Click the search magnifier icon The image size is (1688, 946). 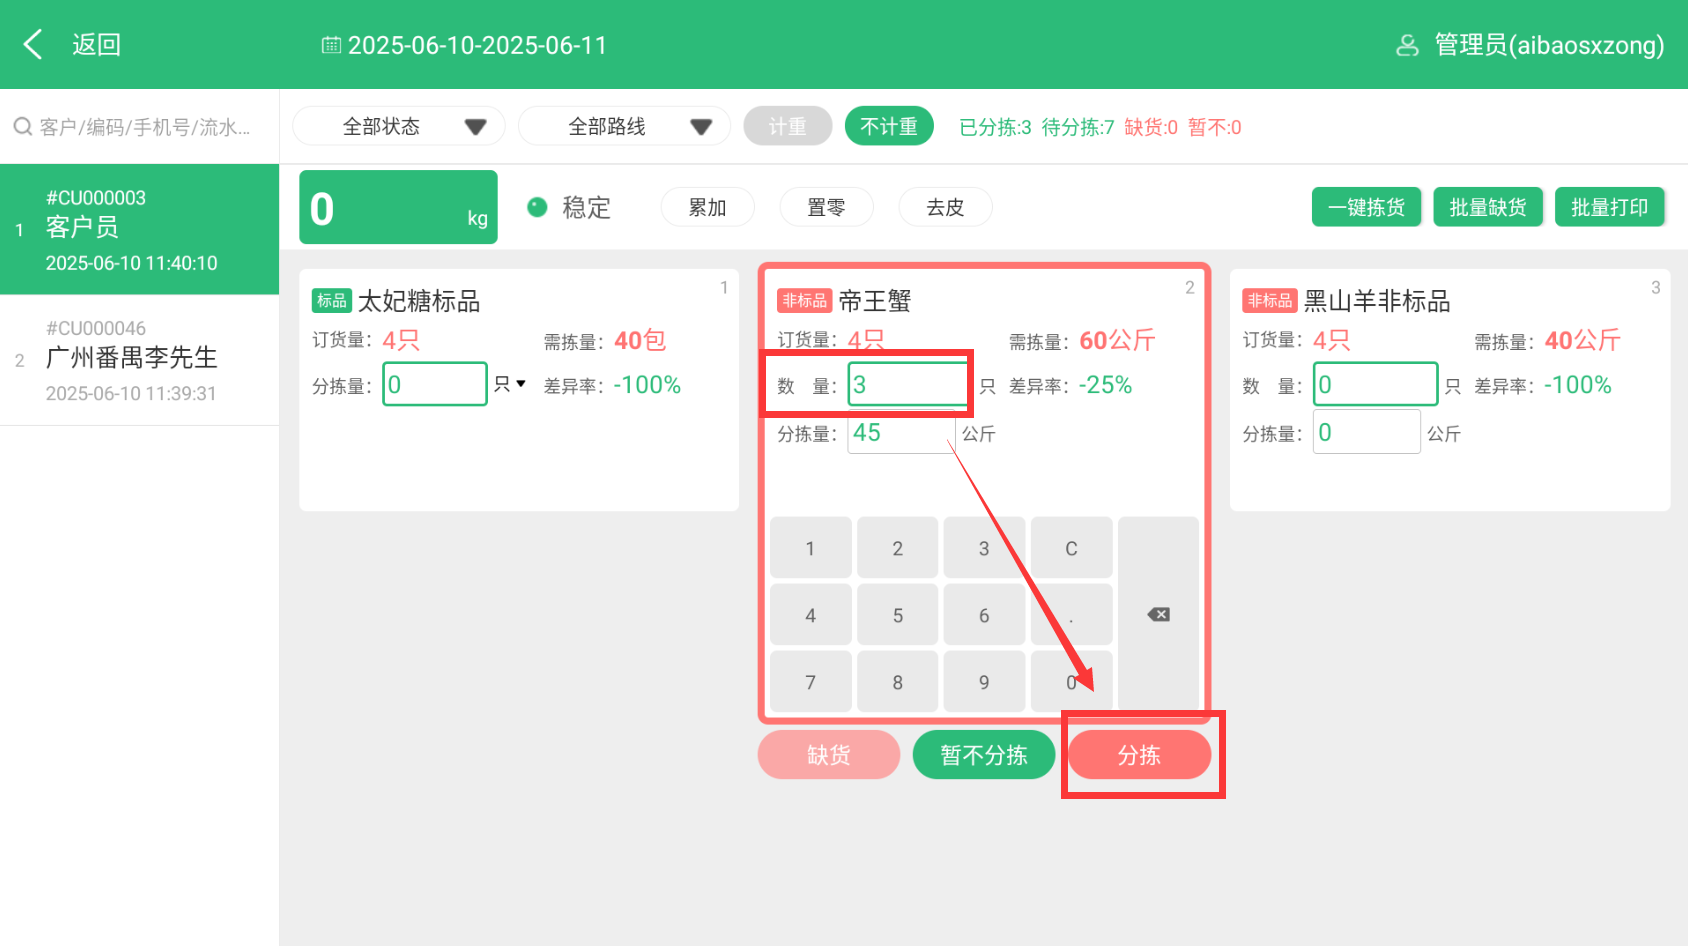tap(22, 127)
